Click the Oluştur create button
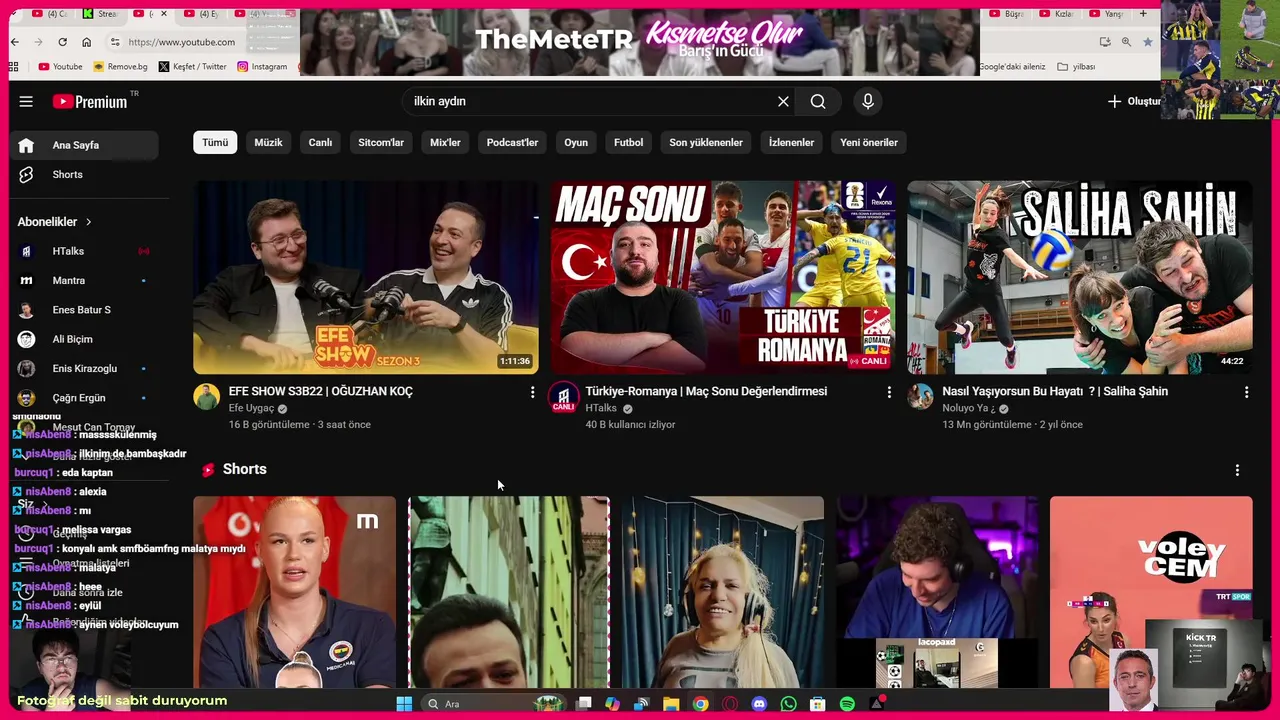 coord(1134,101)
